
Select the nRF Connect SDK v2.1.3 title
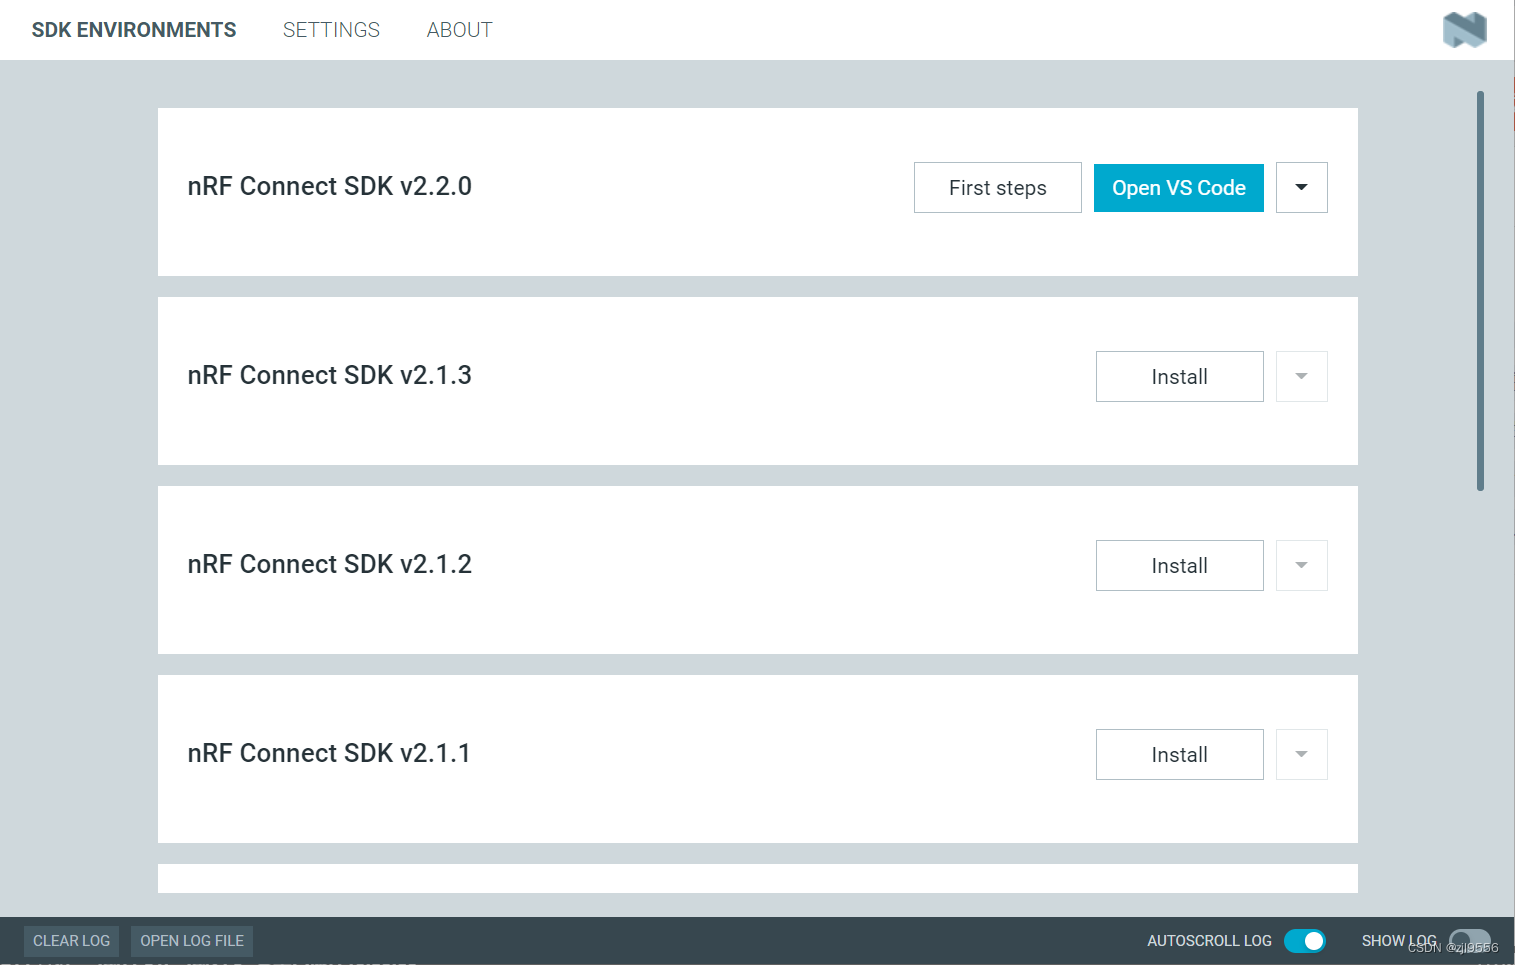pyautogui.click(x=330, y=376)
